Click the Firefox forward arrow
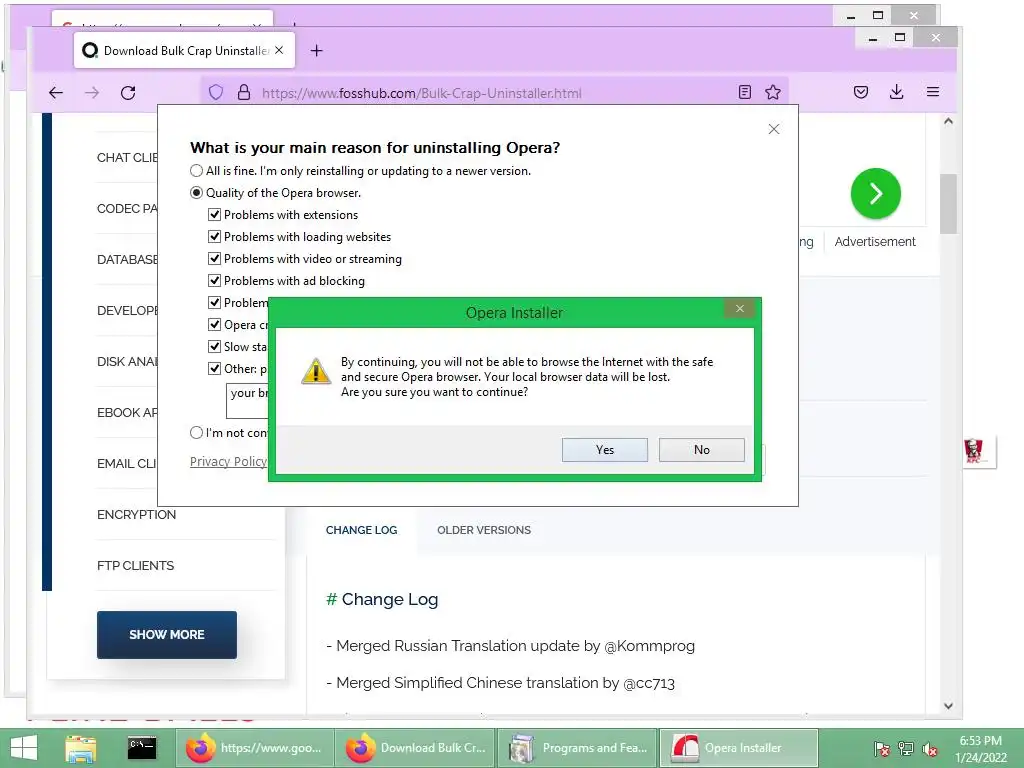Screen dimensions: 1024x768 (x=92, y=93)
